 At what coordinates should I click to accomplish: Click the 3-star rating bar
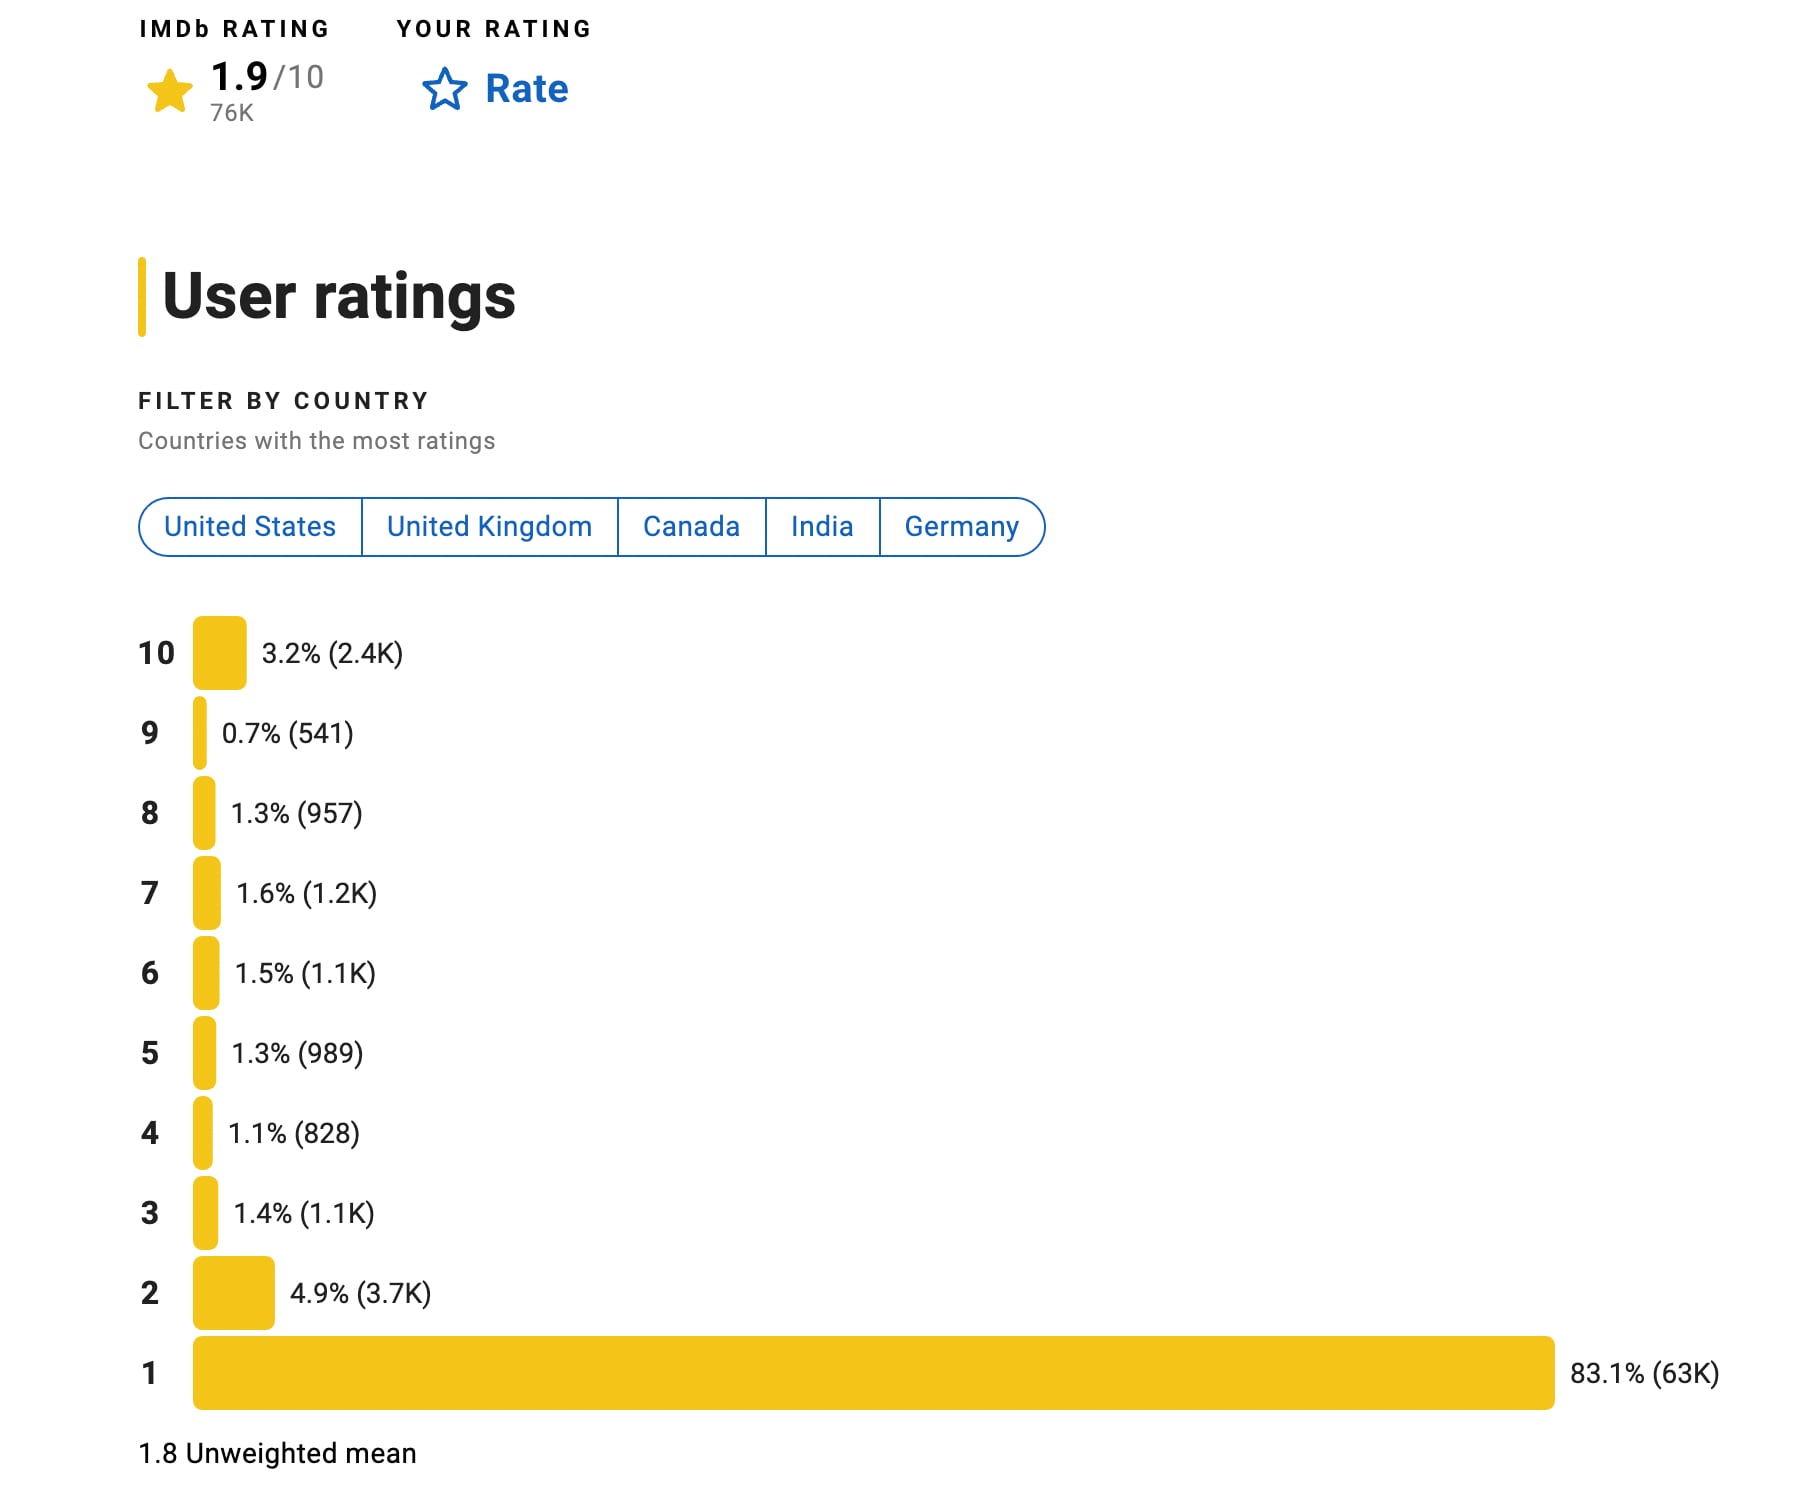coord(205,1213)
